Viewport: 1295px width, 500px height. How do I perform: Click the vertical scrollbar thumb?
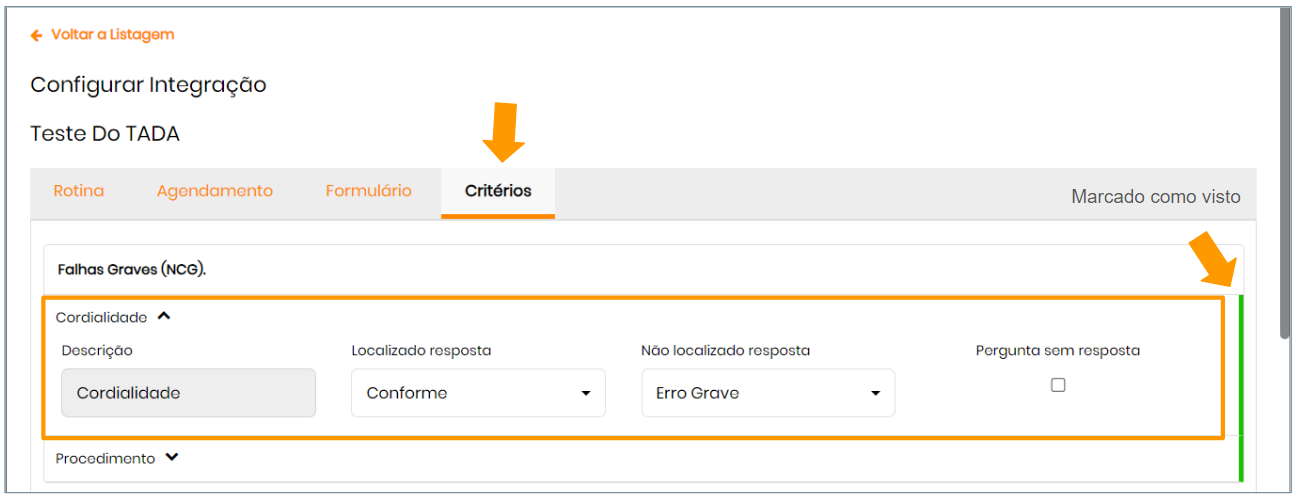[x=1285, y=170]
